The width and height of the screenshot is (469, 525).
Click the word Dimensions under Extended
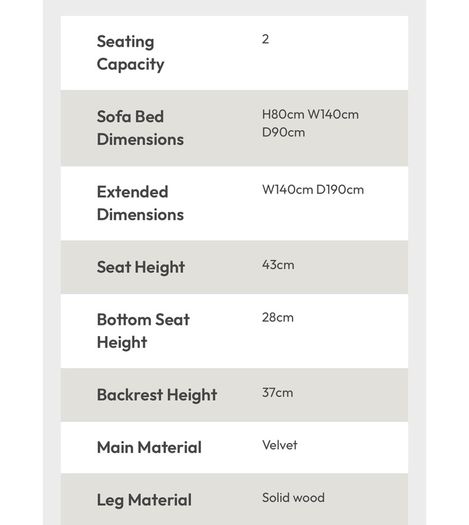(x=140, y=215)
